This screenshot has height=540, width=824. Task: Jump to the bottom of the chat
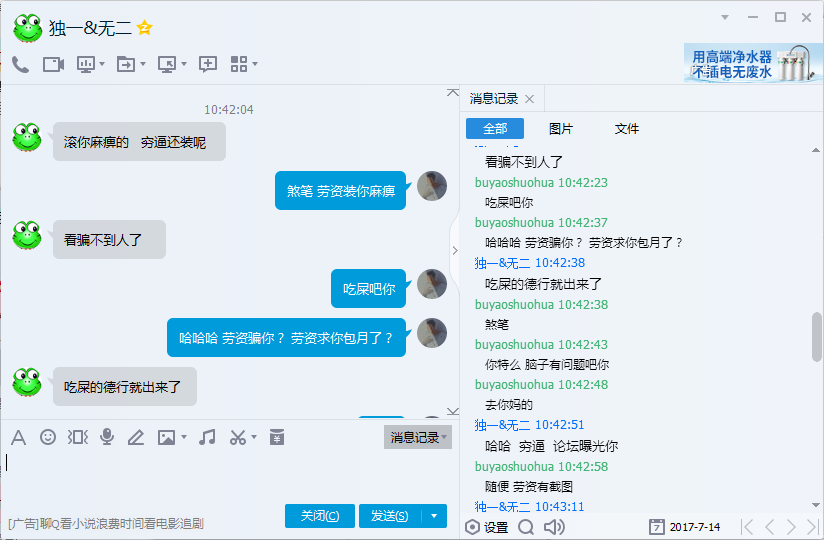click(452, 411)
